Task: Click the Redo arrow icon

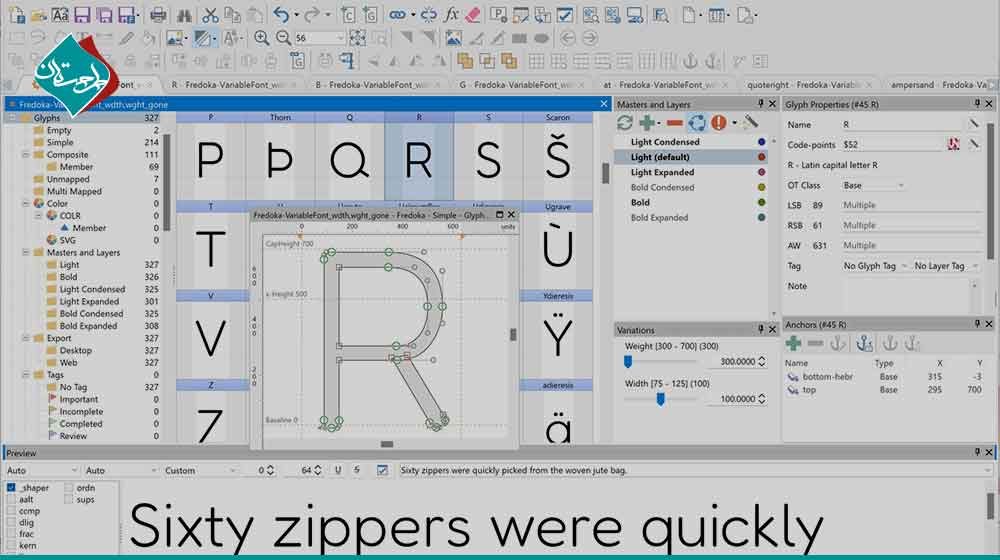Action: (x=311, y=15)
